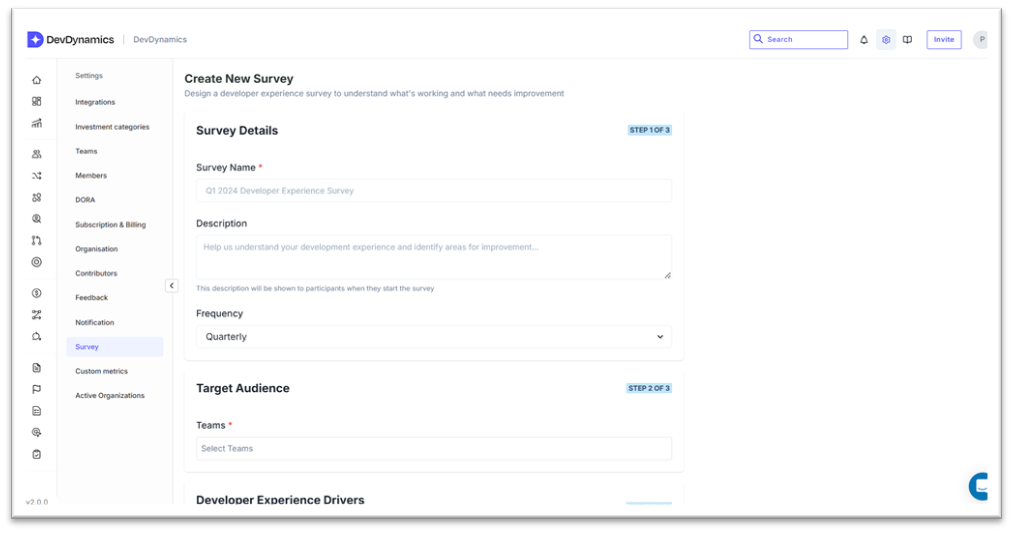Open the Subscription & Billing page
The image size is (1013, 533).
pyautogui.click(x=110, y=225)
